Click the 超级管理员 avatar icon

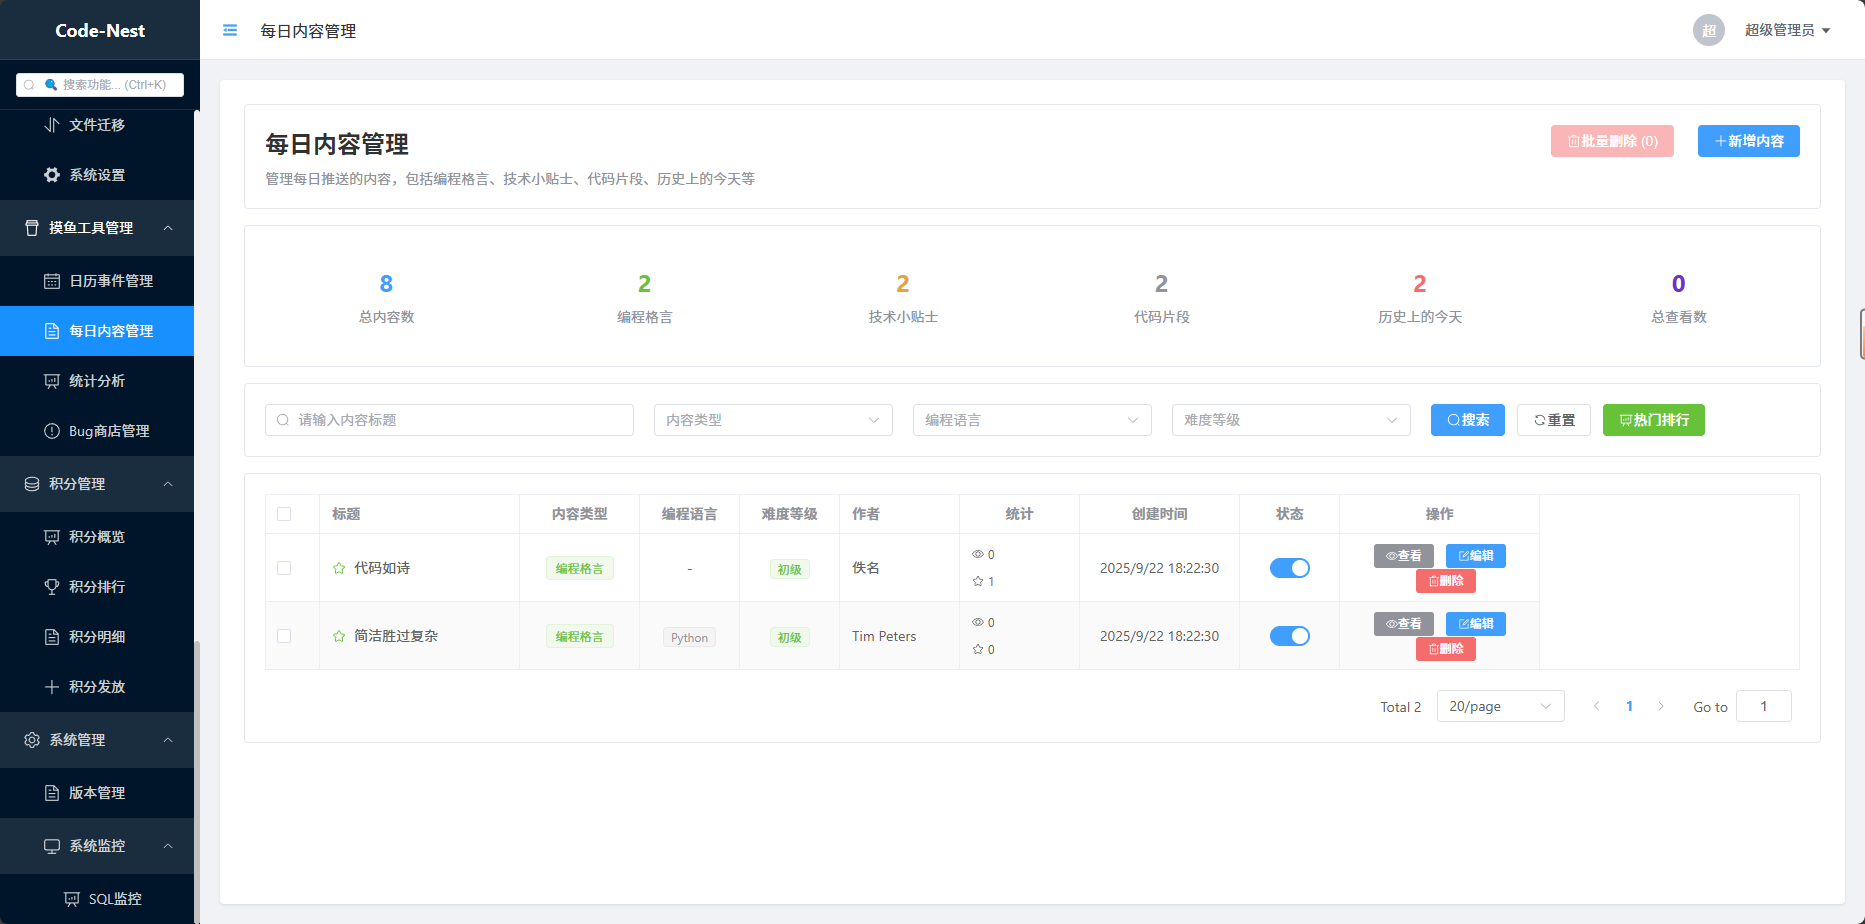tap(1708, 30)
